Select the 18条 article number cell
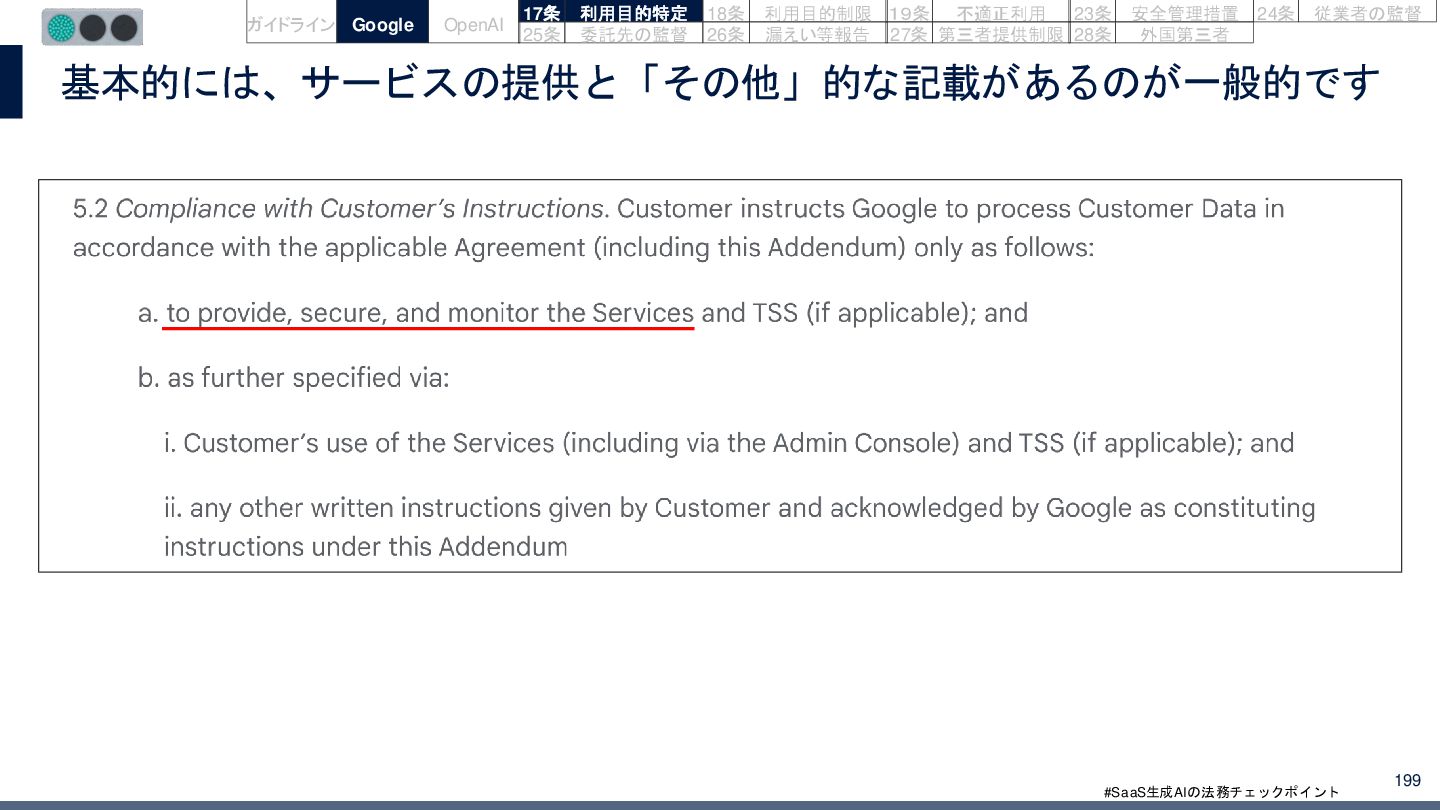This screenshot has width=1440, height=810. pyautogui.click(x=725, y=13)
